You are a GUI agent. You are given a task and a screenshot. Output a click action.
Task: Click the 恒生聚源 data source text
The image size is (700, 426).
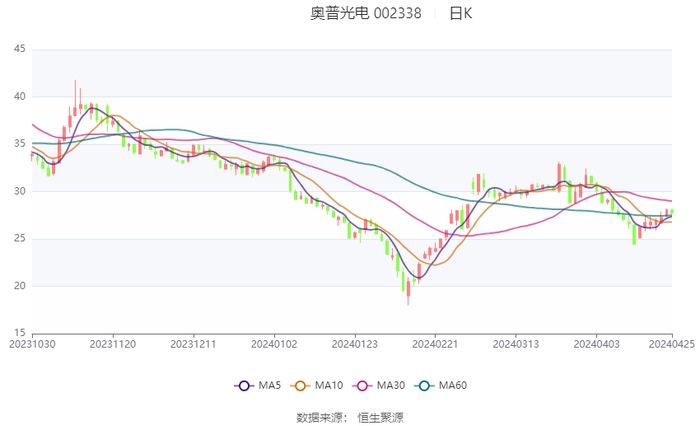[380, 417]
